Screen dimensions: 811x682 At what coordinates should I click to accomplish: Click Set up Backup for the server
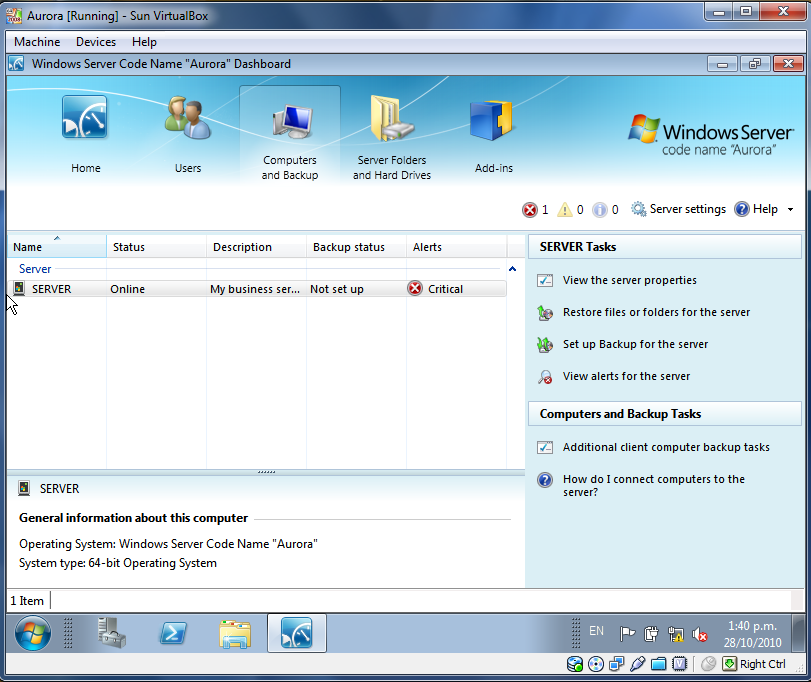click(x=635, y=345)
